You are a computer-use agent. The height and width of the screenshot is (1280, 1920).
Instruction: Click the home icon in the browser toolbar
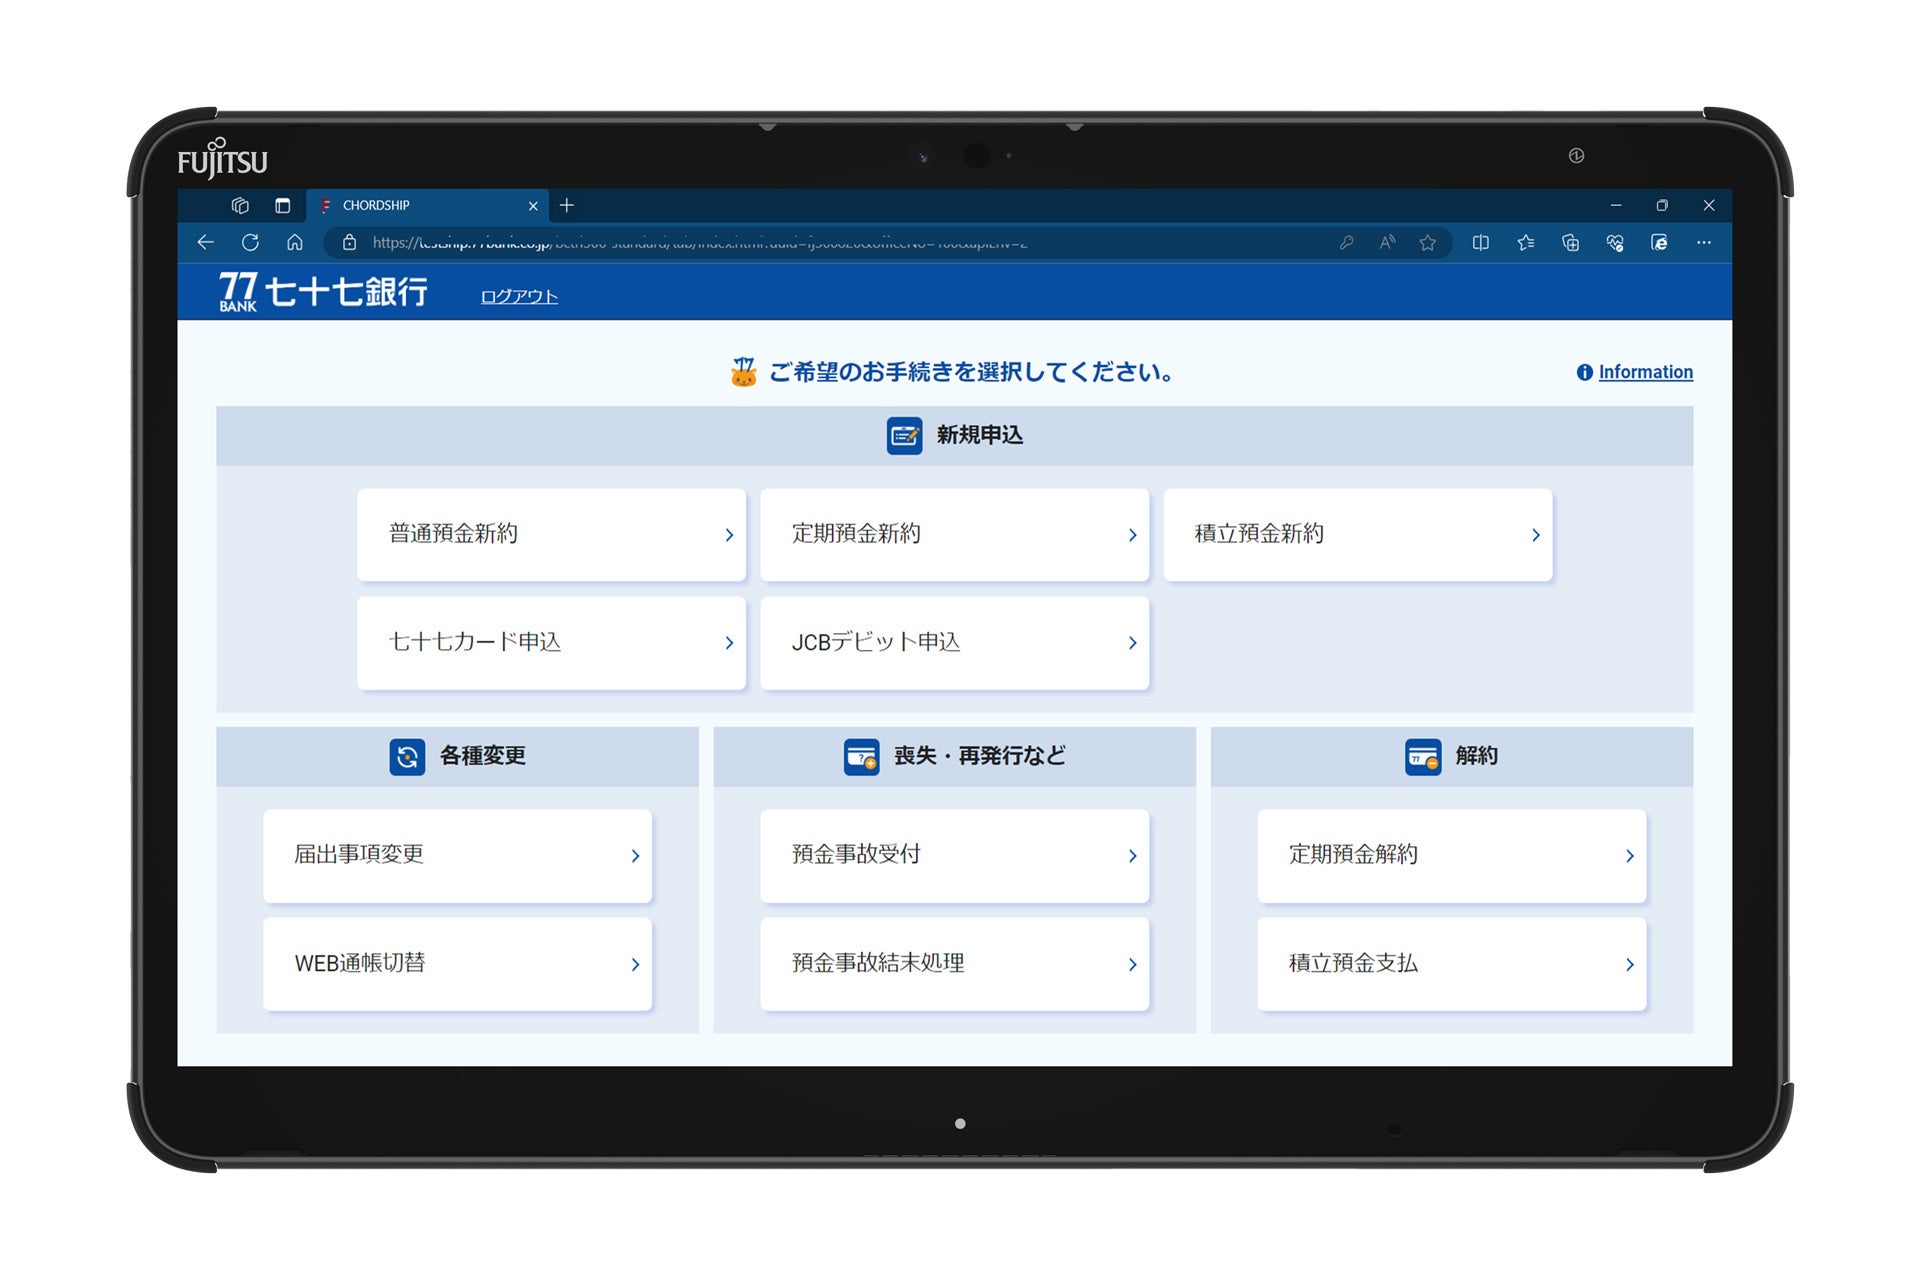coord(295,242)
